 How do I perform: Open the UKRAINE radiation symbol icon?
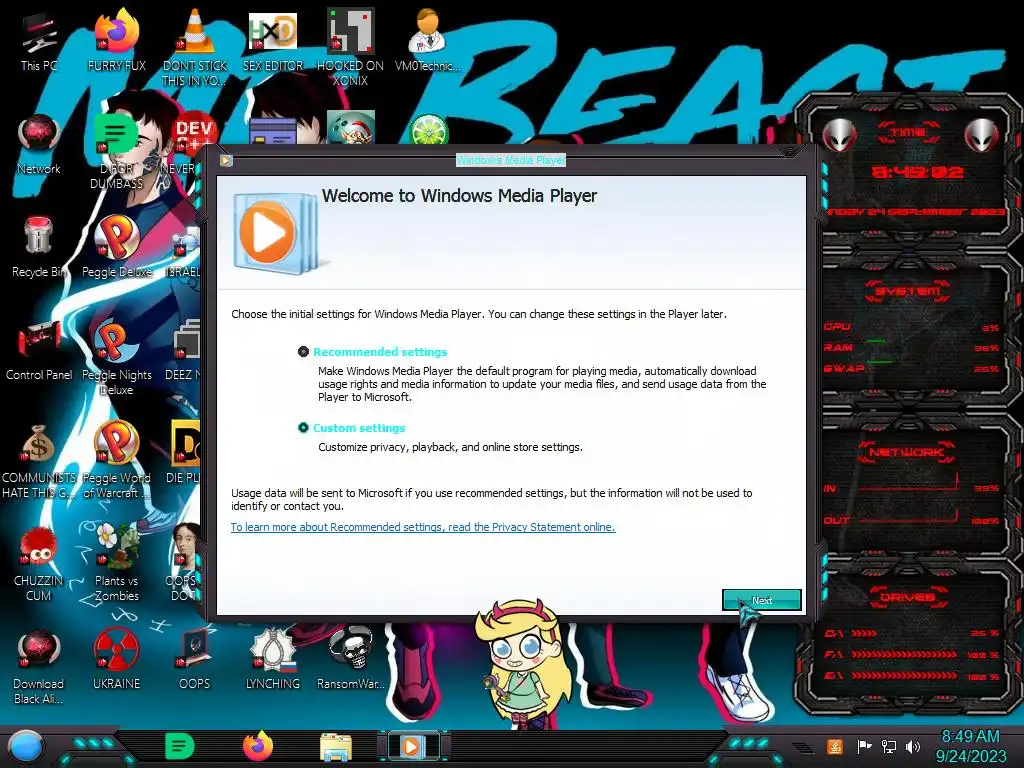point(116,658)
